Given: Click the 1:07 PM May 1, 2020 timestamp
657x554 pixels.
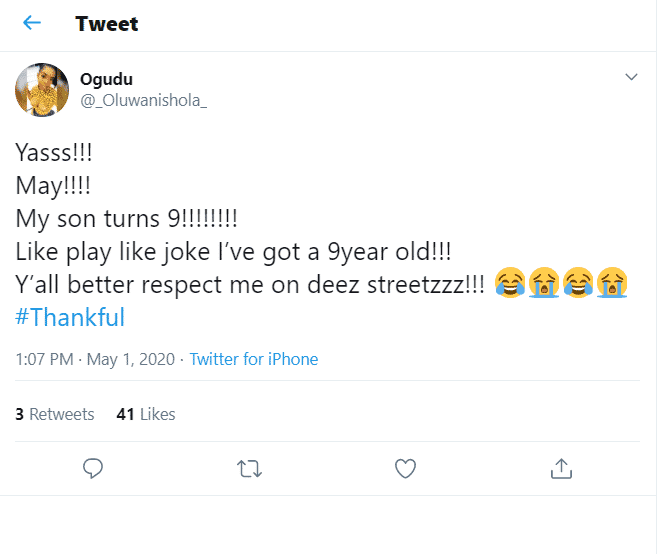Looking at the screenshot, I should click(x=95, y=359).
